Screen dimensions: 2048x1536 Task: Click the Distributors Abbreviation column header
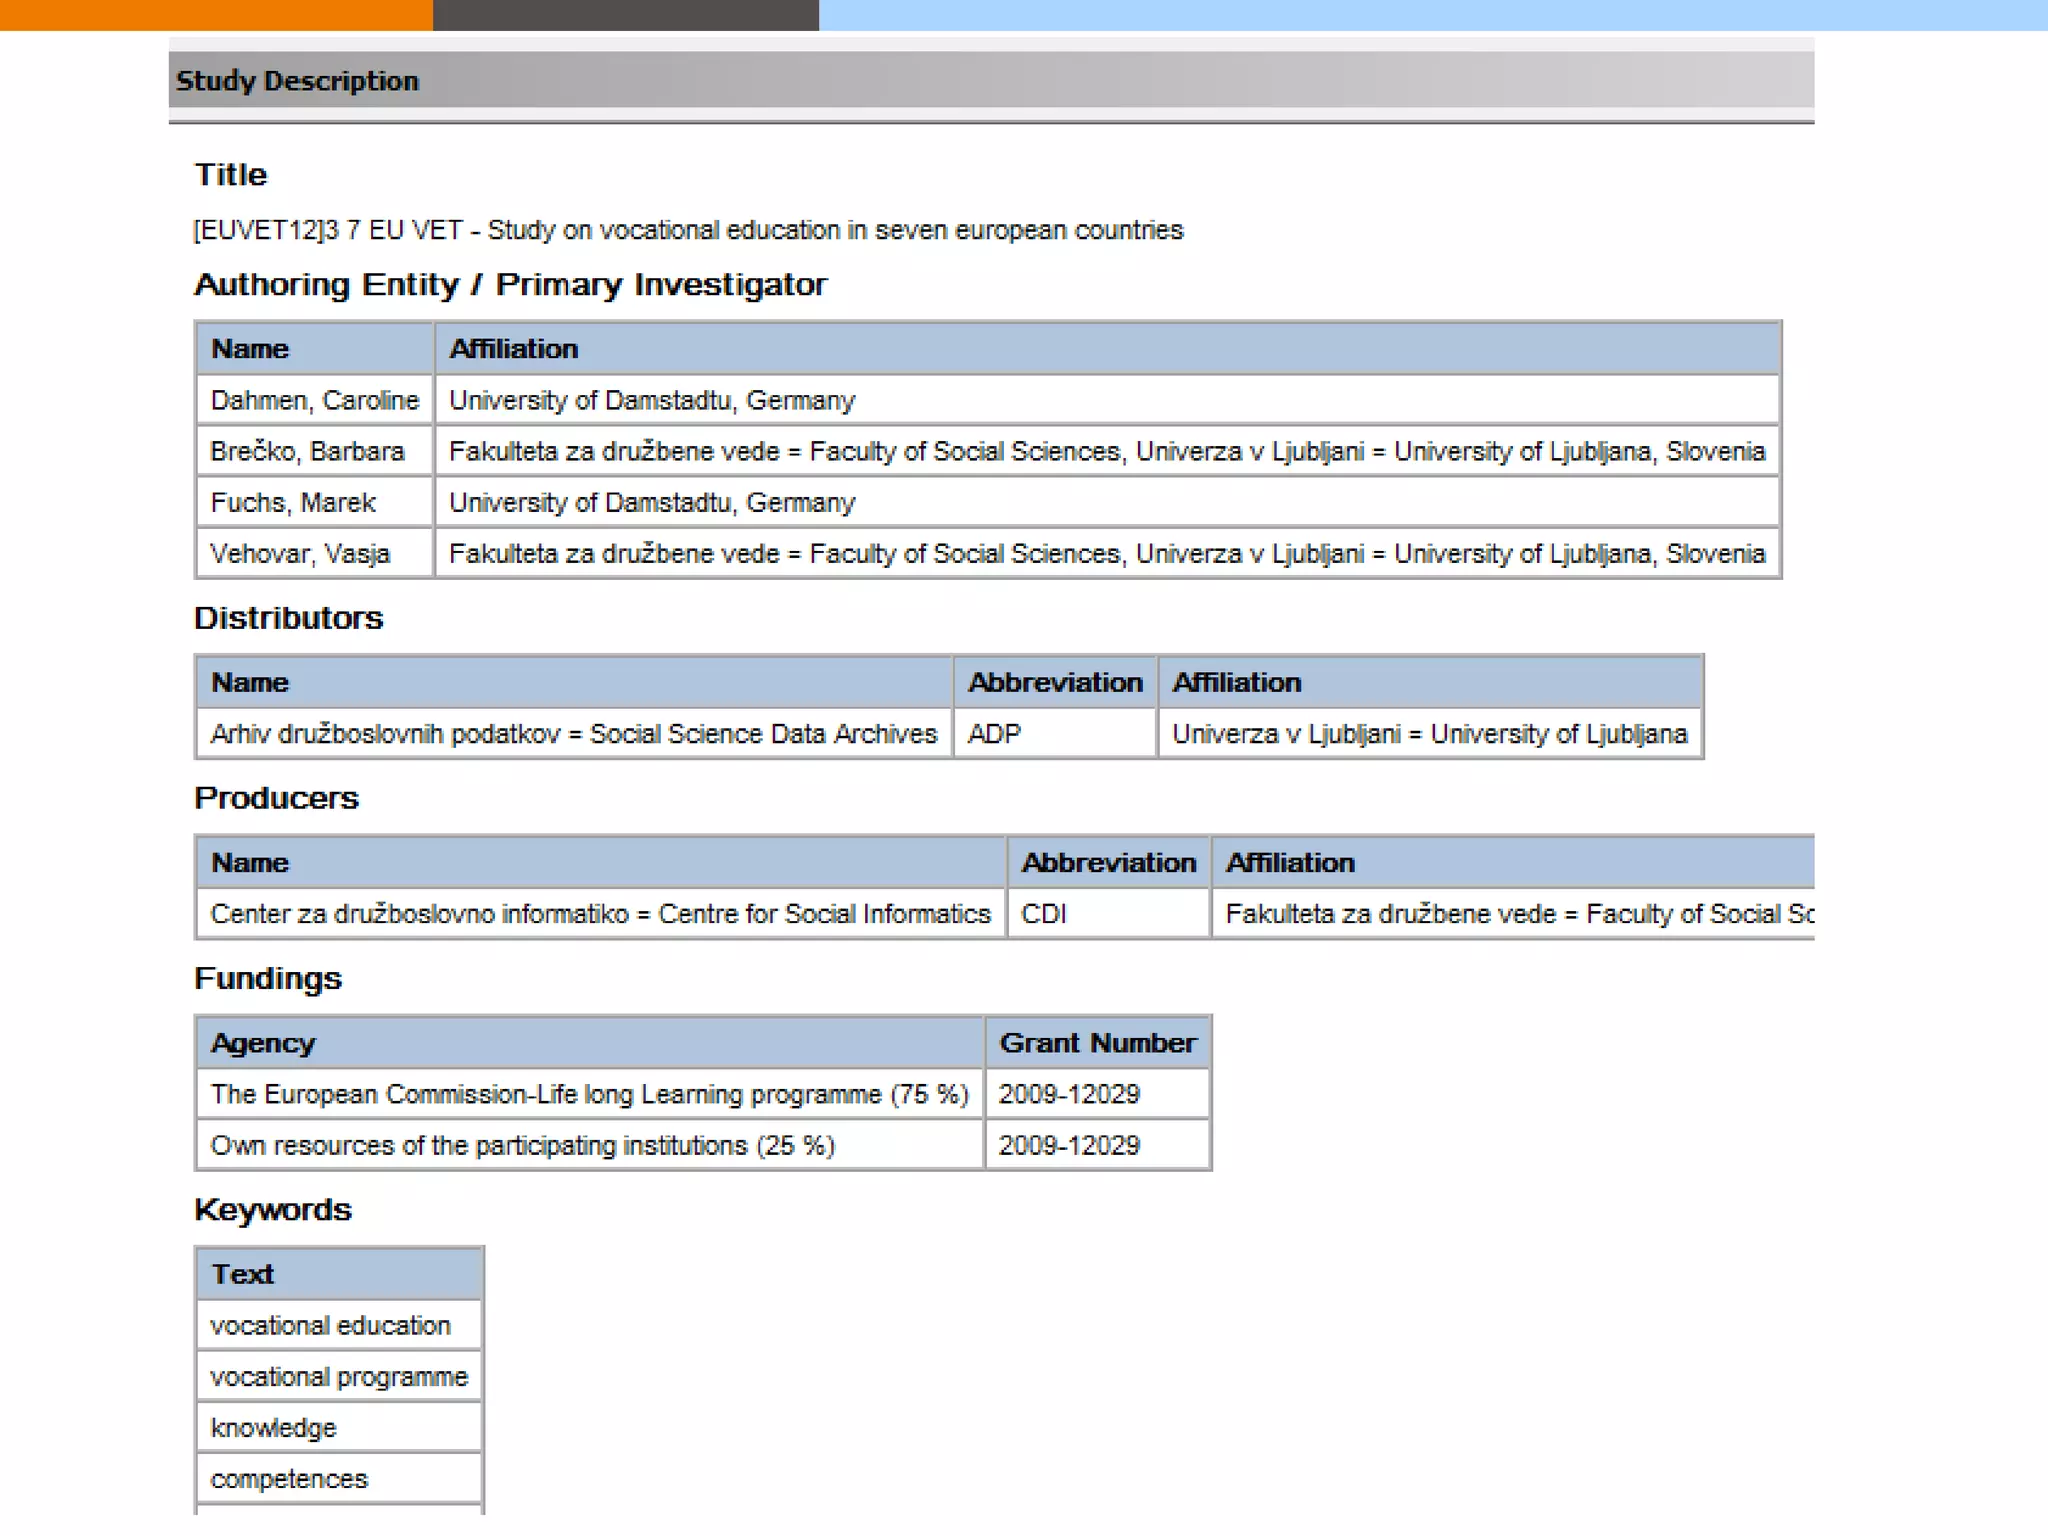pos(1055,683)
